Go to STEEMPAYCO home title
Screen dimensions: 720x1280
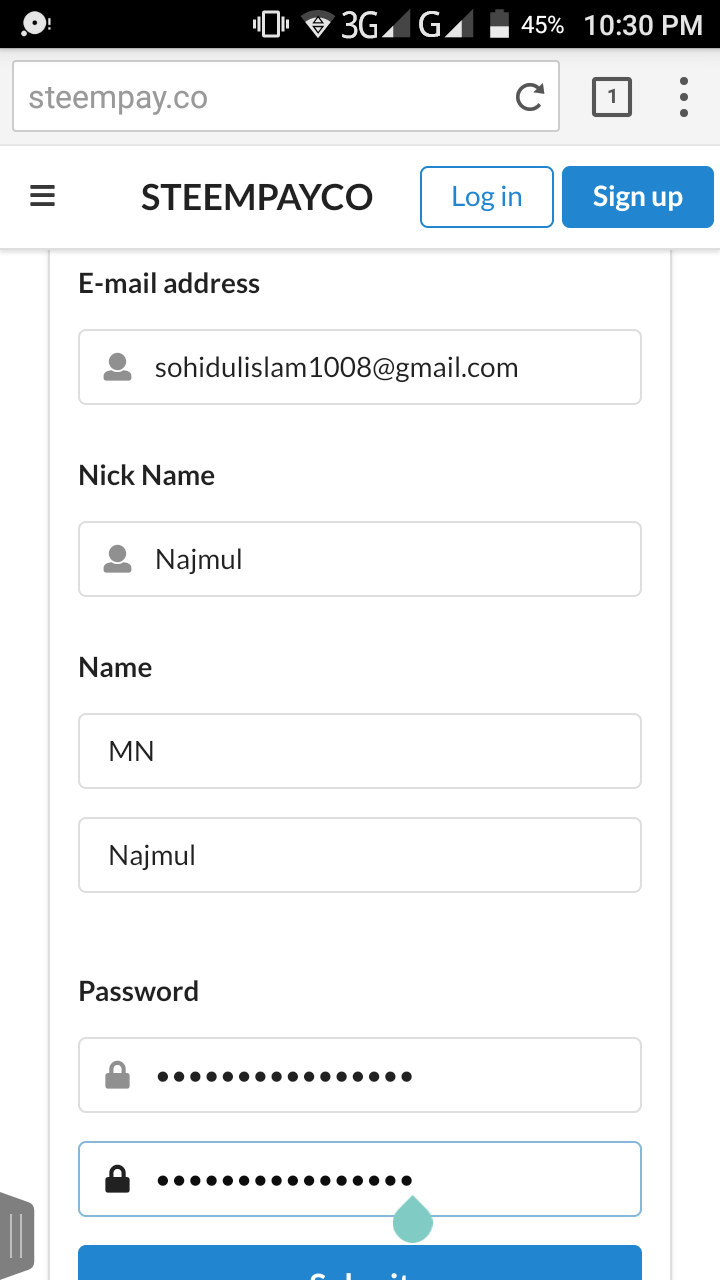point(257,197)
